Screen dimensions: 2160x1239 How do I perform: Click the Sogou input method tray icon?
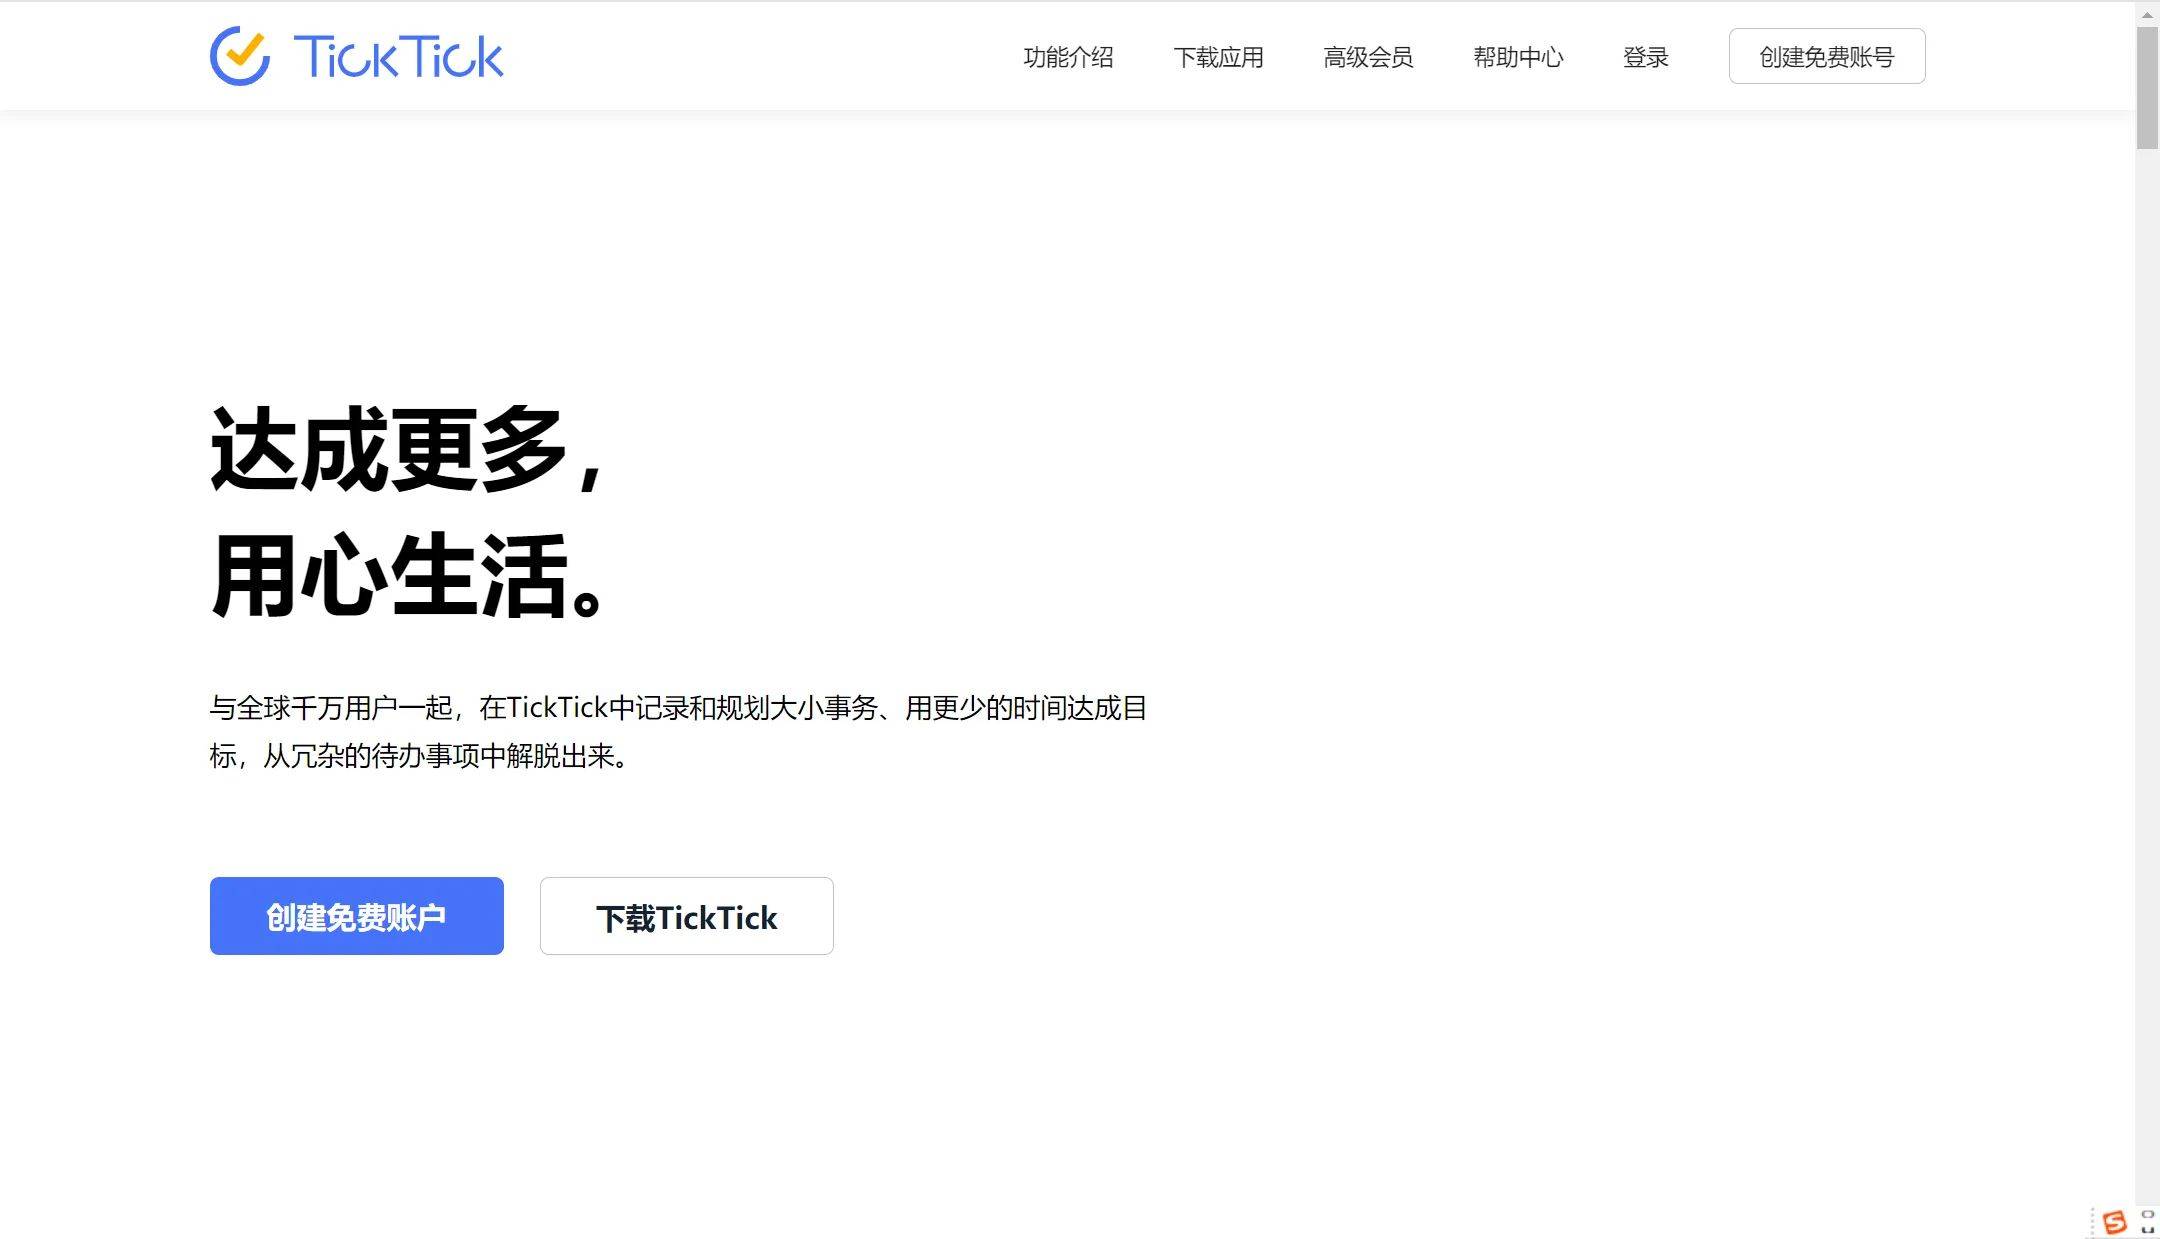[x=2114, y=1221]
